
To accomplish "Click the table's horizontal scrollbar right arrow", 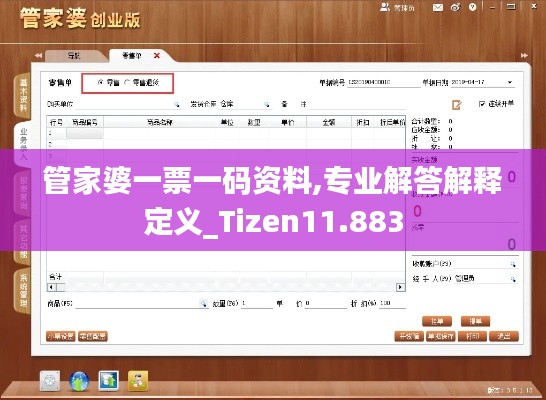I will coord(400,287).
